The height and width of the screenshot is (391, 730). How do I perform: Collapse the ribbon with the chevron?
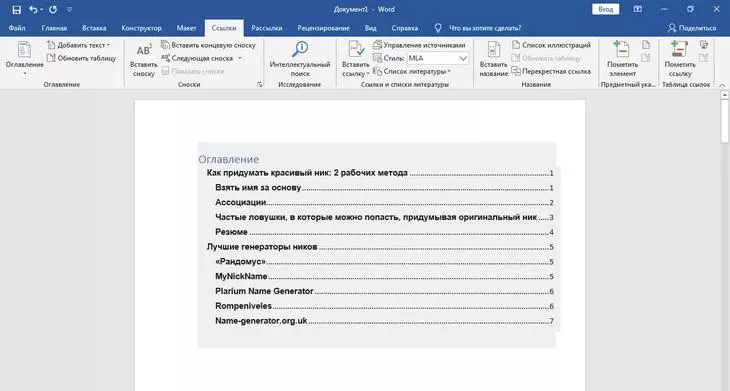point(722,85)
